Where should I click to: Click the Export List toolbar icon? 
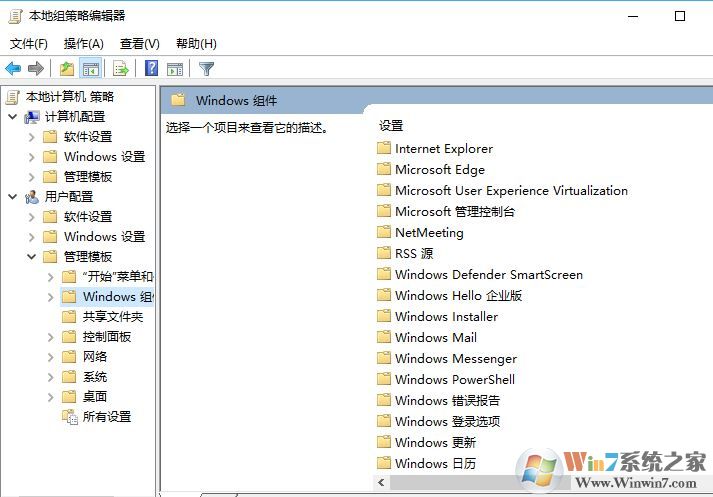click(x=121, y=69)
